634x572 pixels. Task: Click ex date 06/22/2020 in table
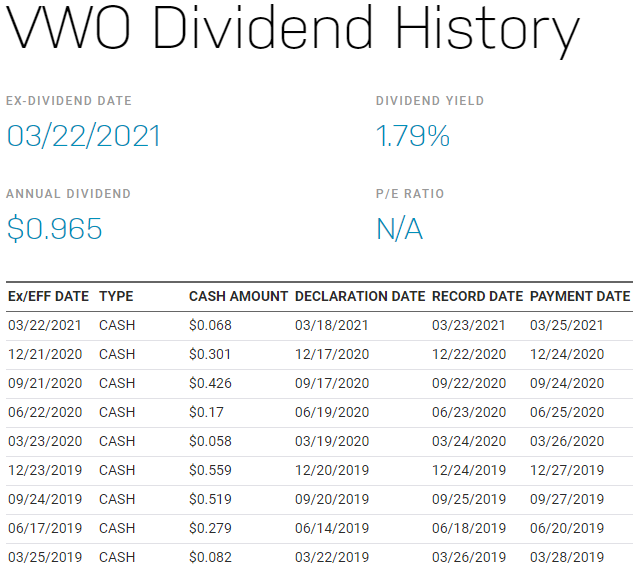[45, 412]
